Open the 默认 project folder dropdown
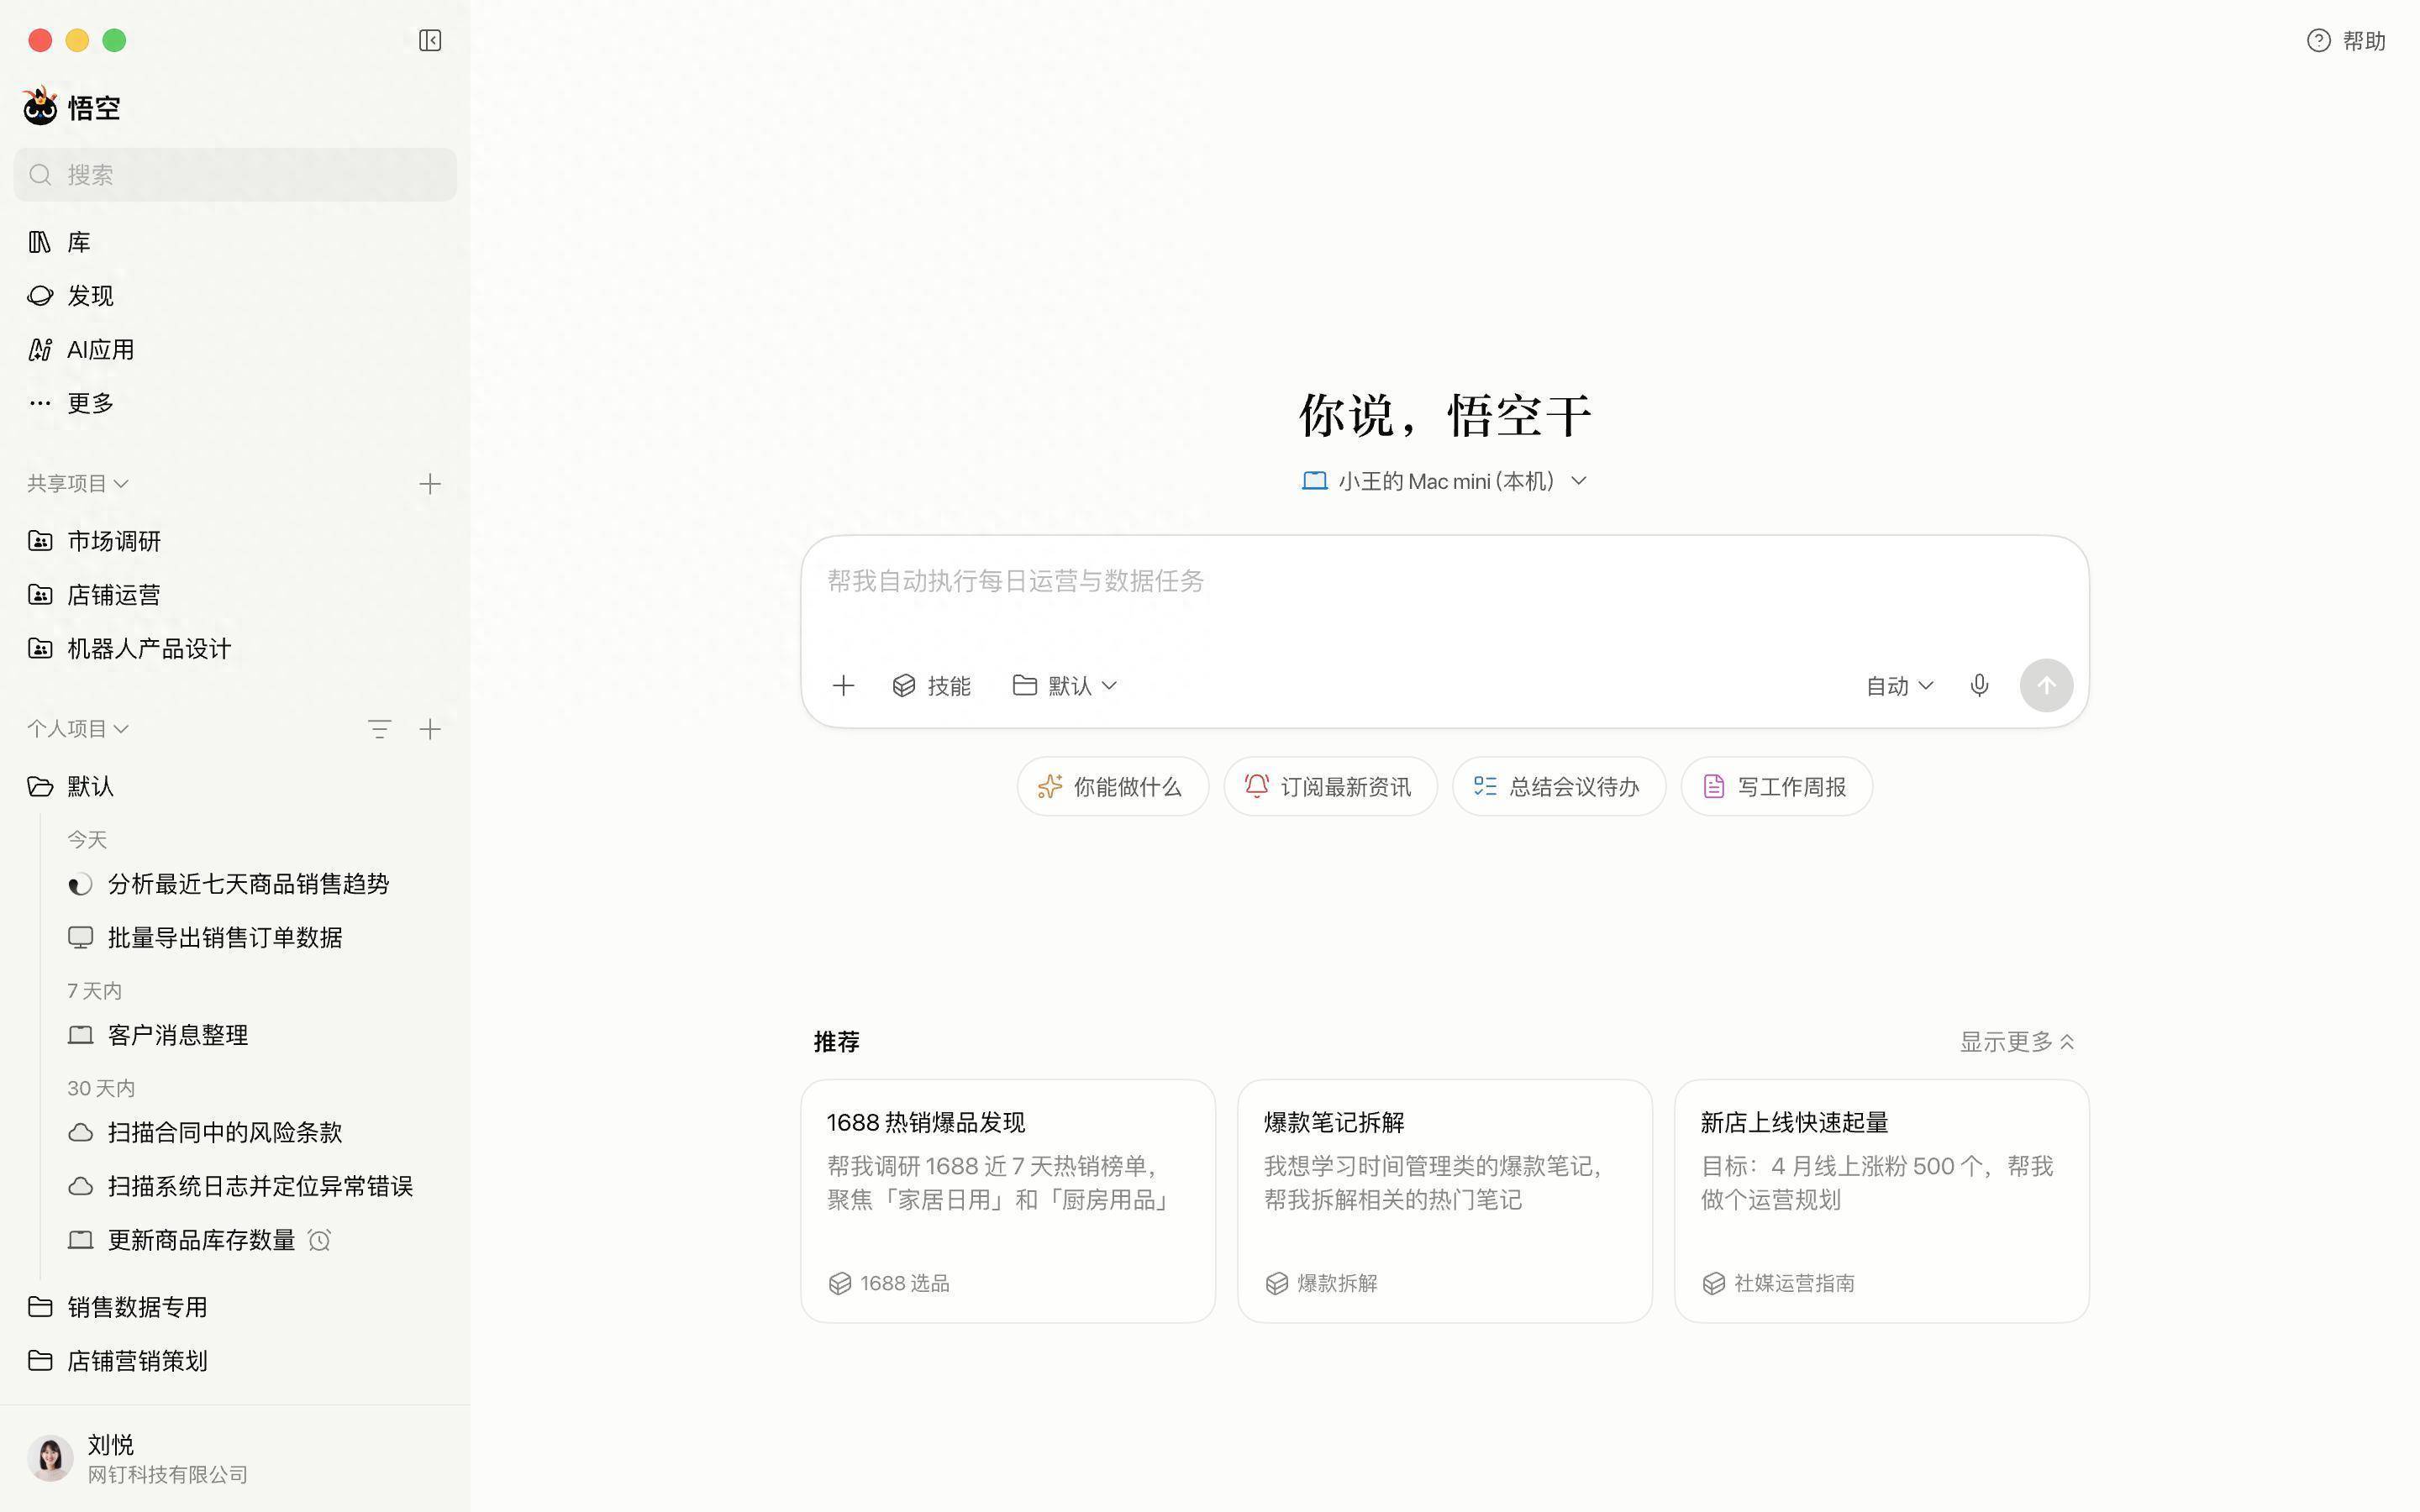The image size is (2420, 1512). (x=1065, y=686)
